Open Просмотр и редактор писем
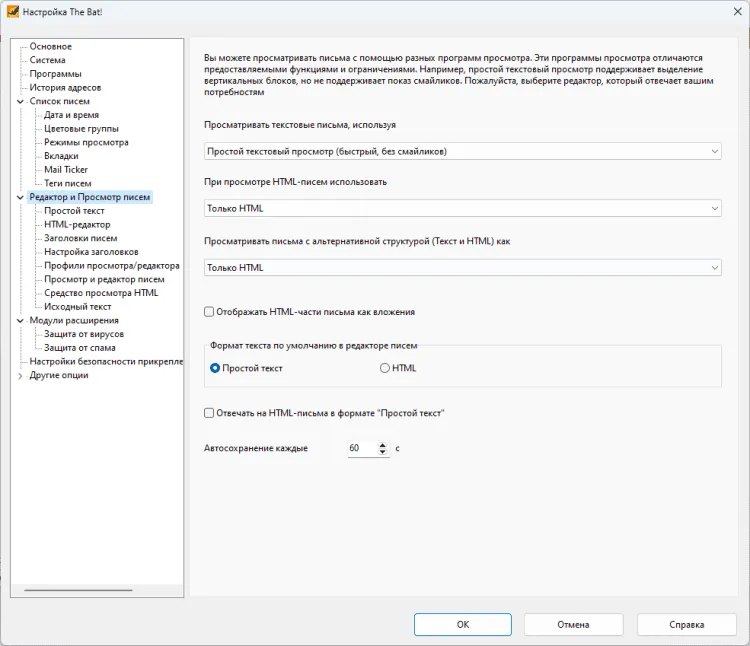The height and width of the screenshot is (646, 750). point(104,279)
